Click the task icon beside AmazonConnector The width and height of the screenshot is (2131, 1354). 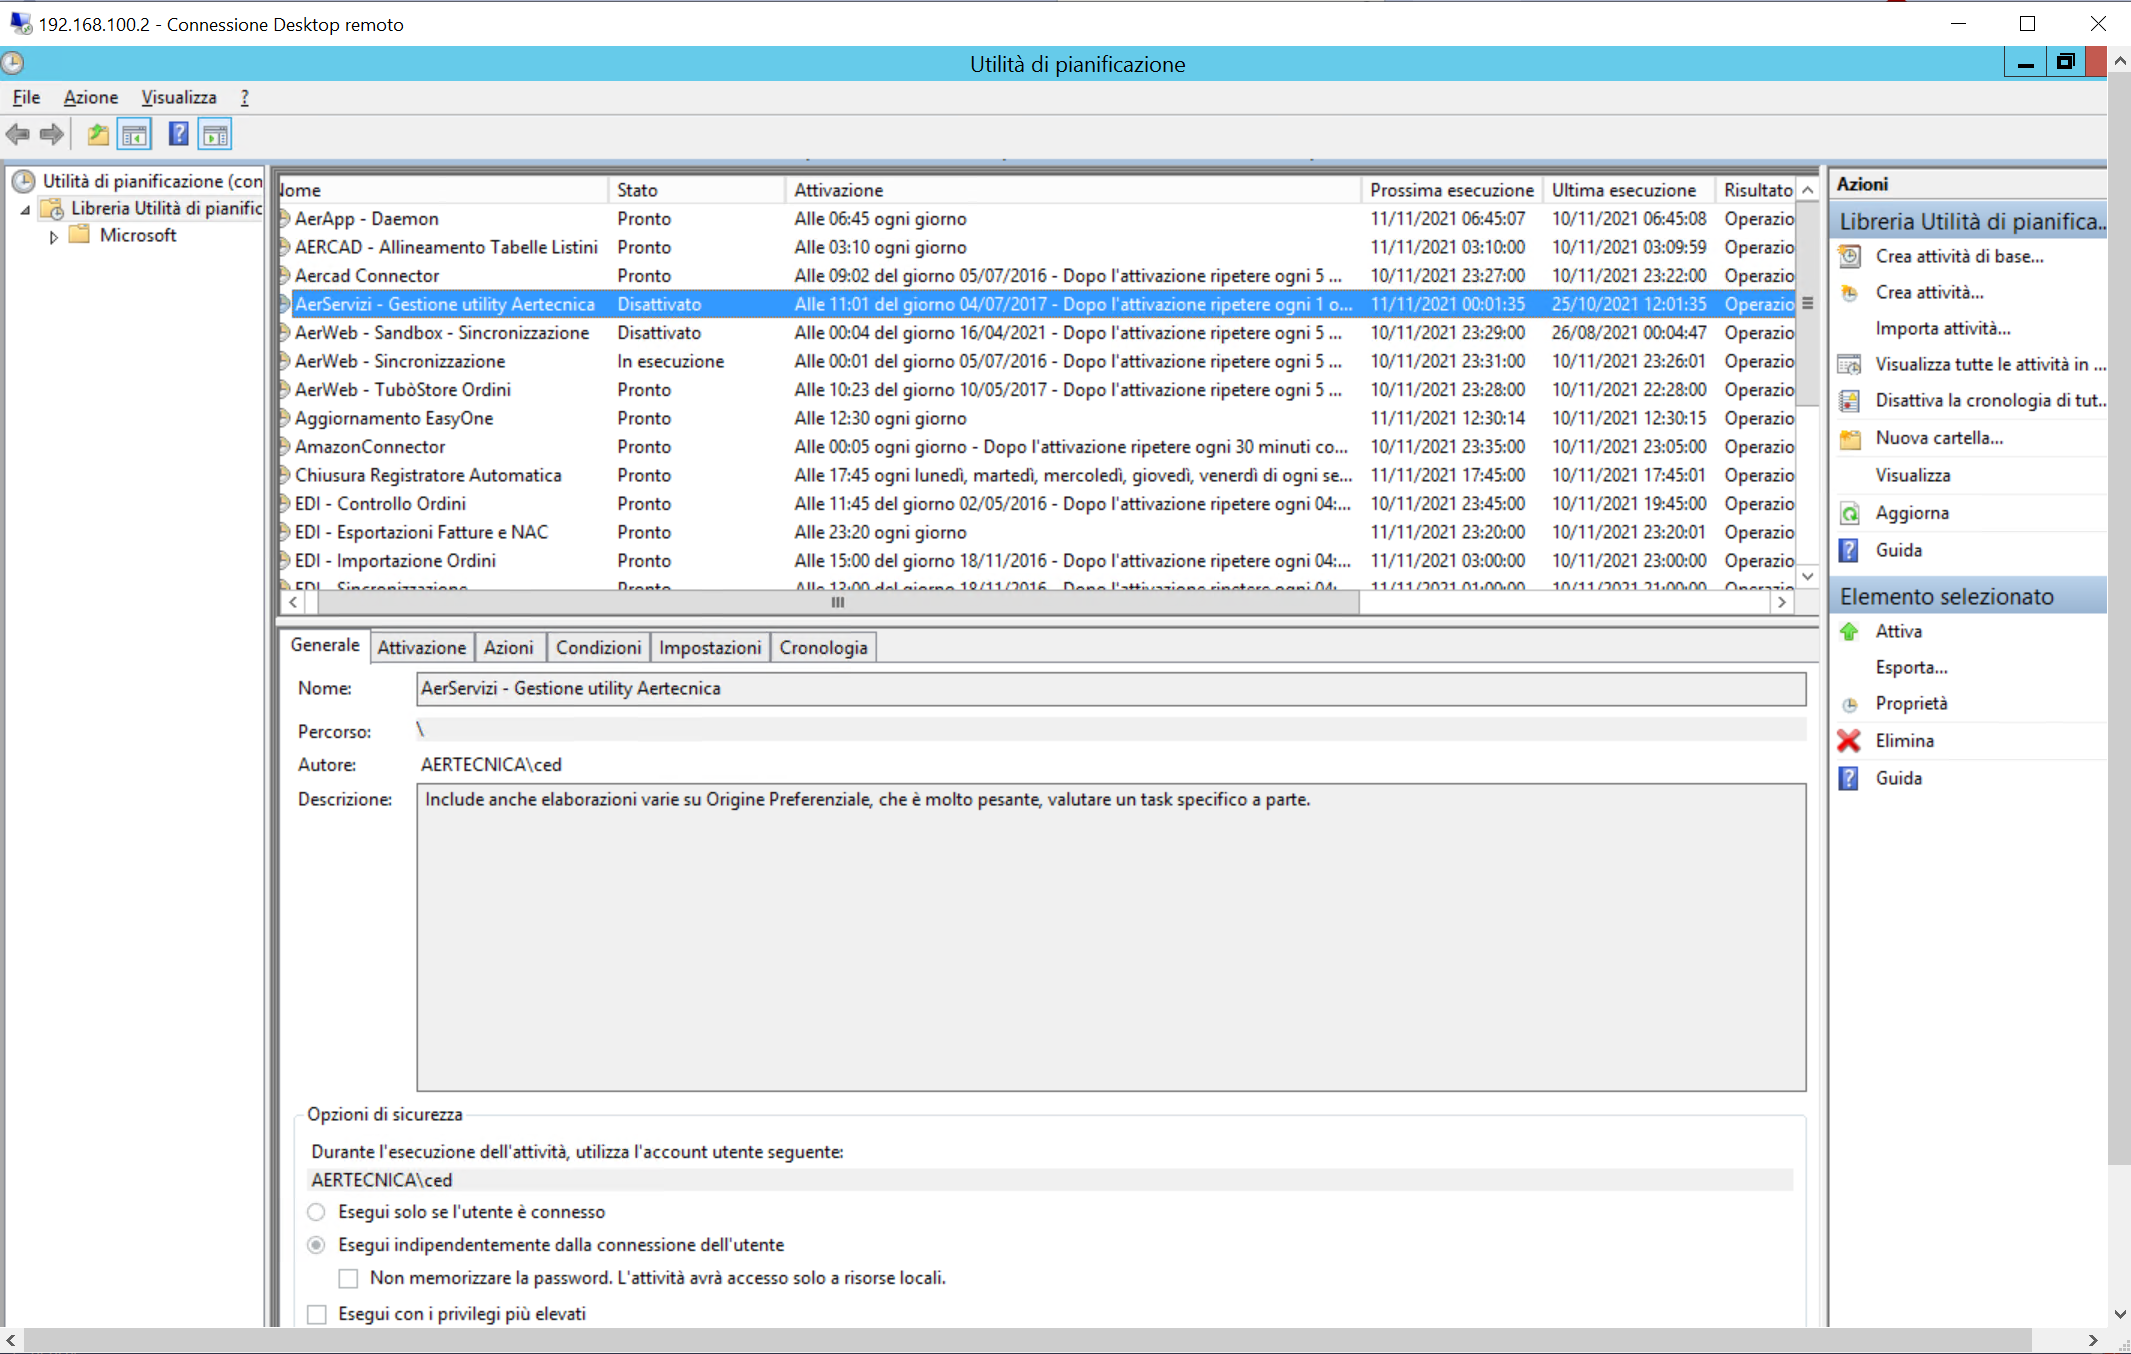tap(285, 446)
